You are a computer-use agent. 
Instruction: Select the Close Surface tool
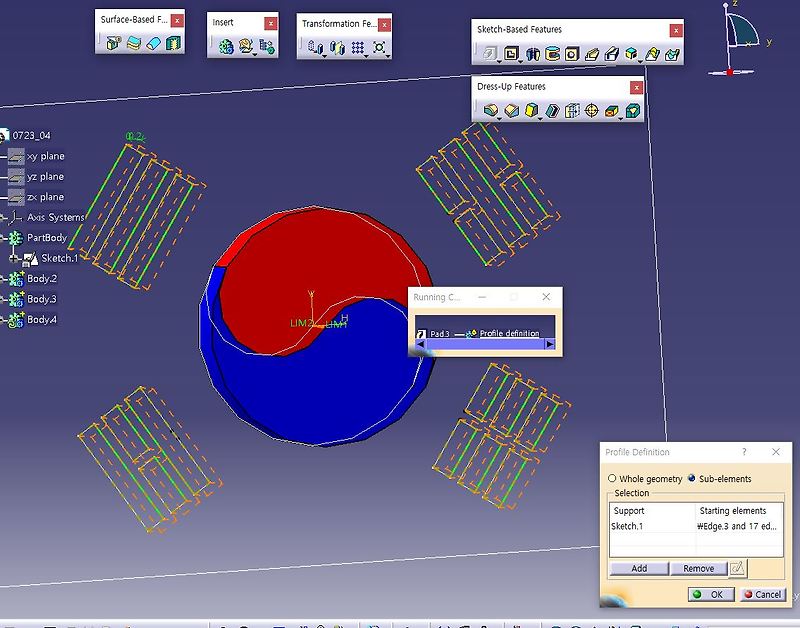point(153,43)
